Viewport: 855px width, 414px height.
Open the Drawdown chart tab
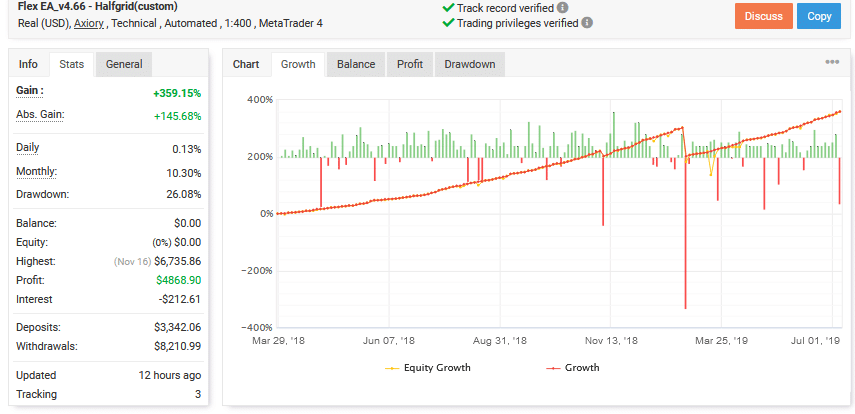(469, 64)
